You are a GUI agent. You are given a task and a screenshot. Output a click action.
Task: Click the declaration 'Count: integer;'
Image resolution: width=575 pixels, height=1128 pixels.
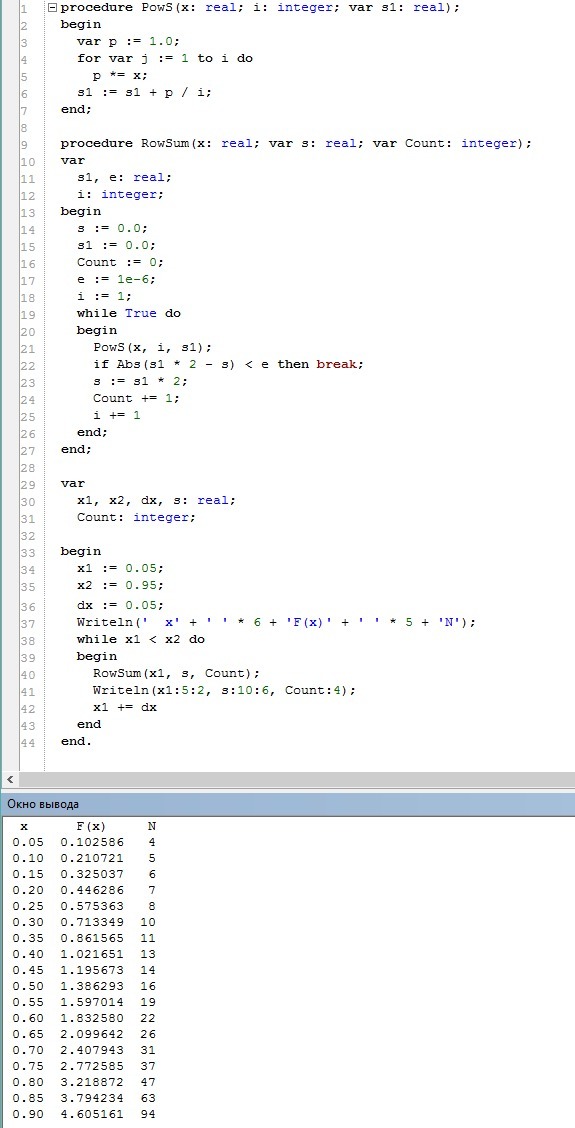point(137,517)
